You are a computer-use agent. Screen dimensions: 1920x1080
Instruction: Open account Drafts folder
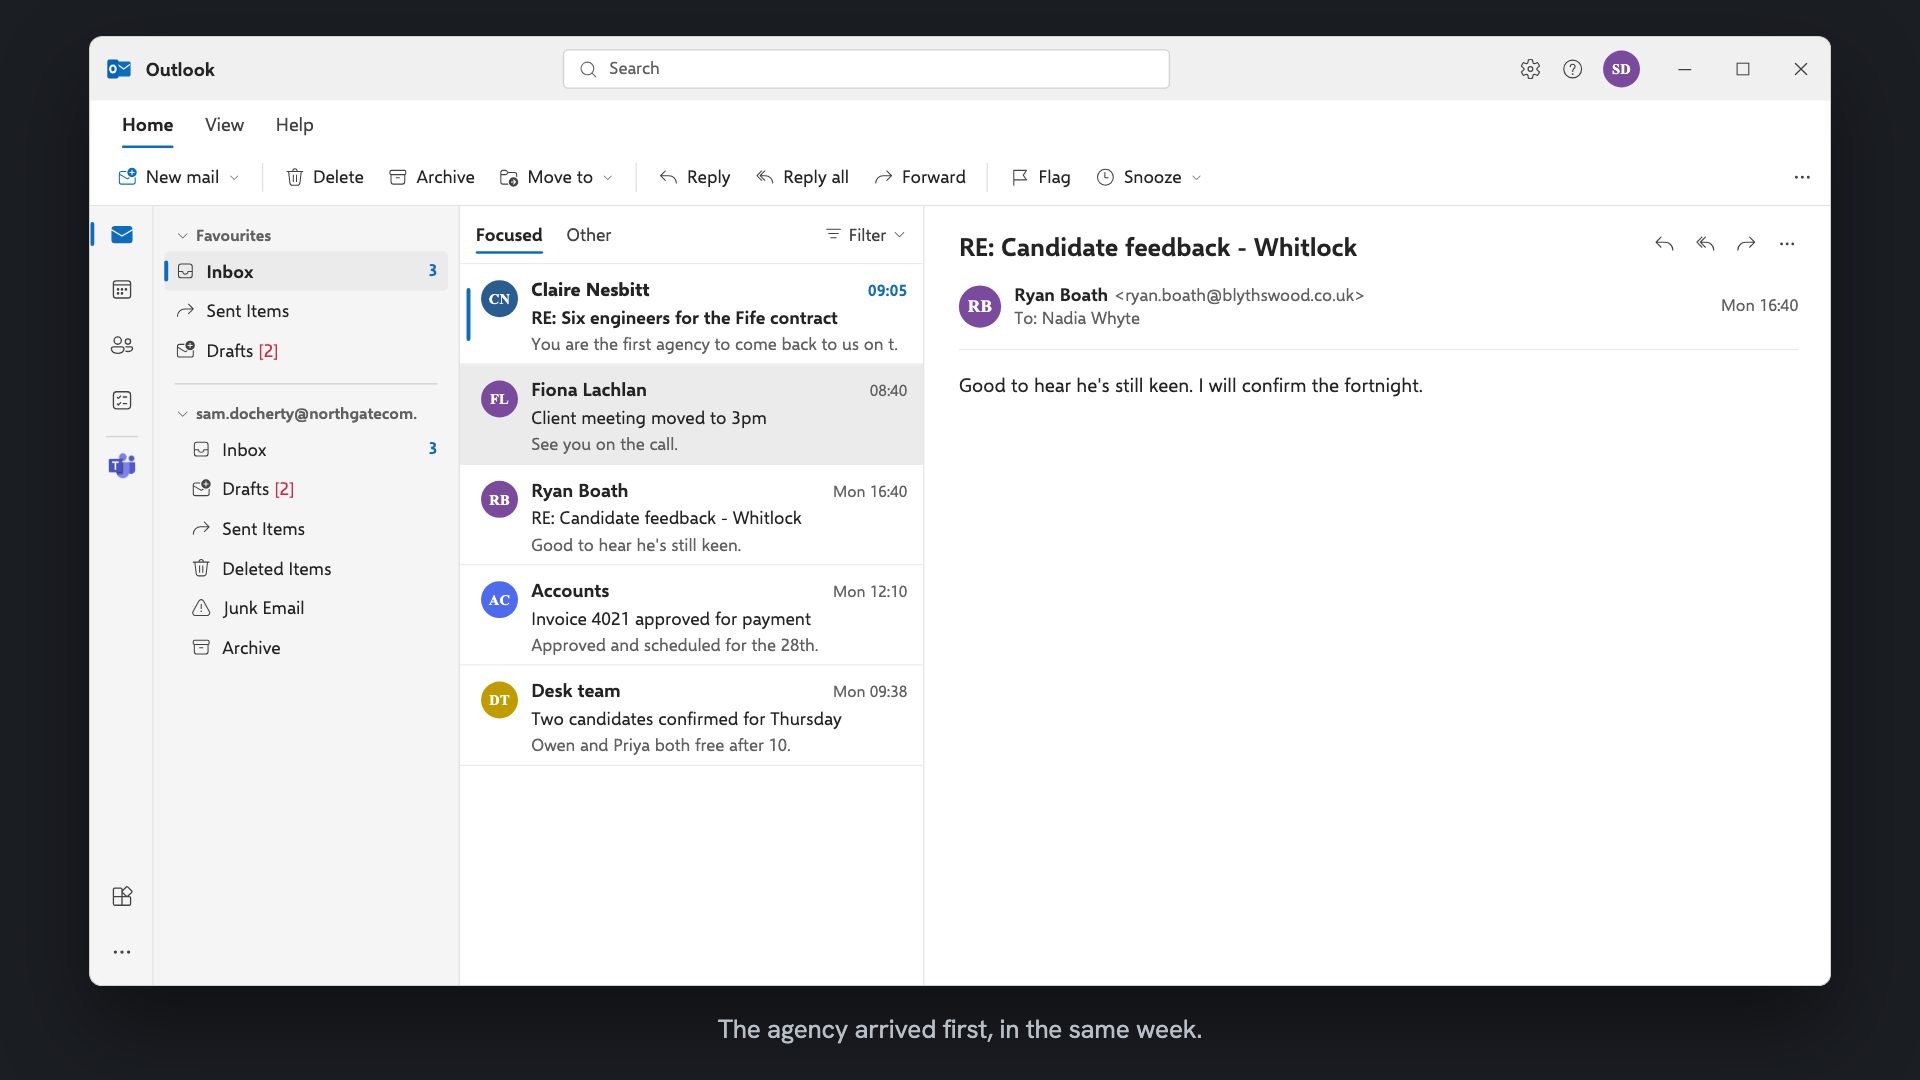click(306, 489)
